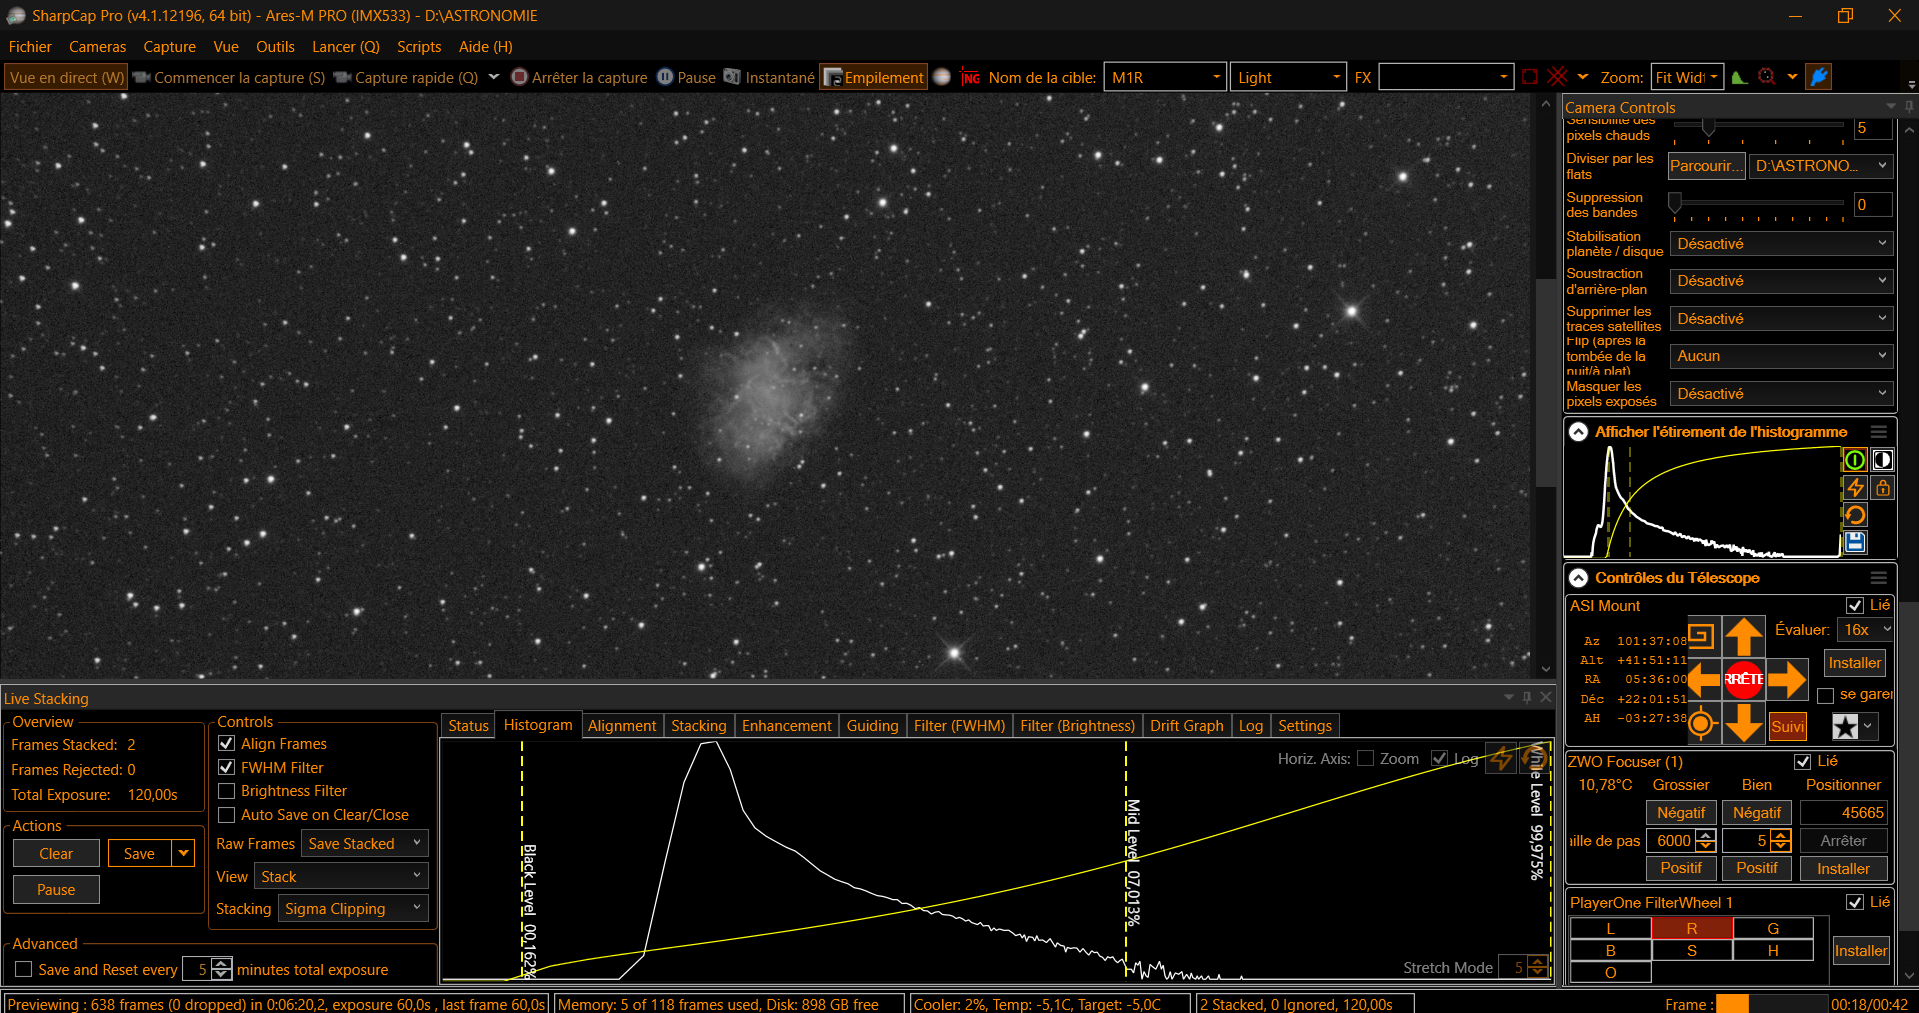Adjust the Sensibilité des pixels chauds slider

coord(1708,127)
